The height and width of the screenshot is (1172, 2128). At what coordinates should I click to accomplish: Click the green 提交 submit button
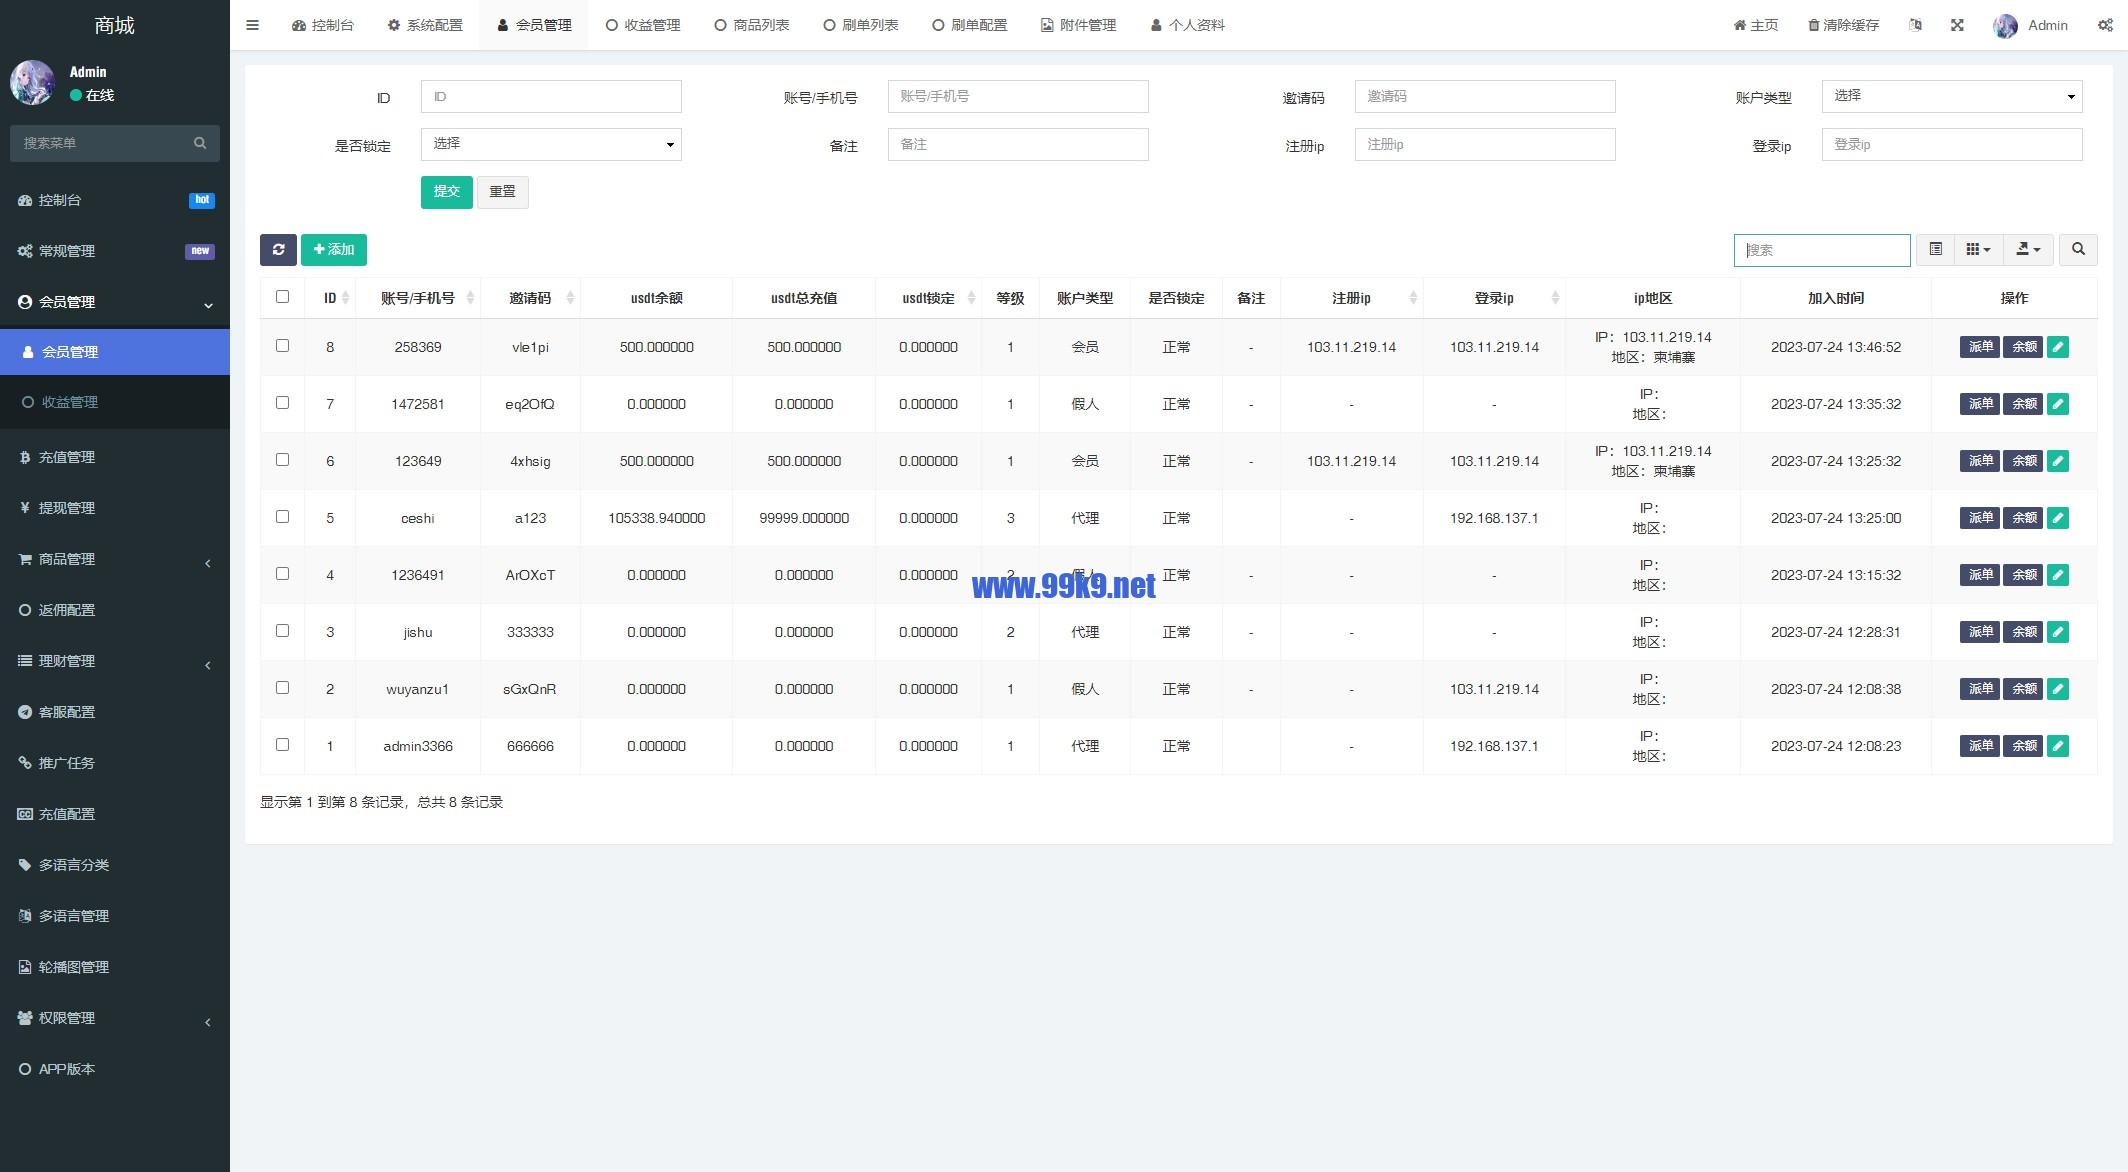pos(446,192)
